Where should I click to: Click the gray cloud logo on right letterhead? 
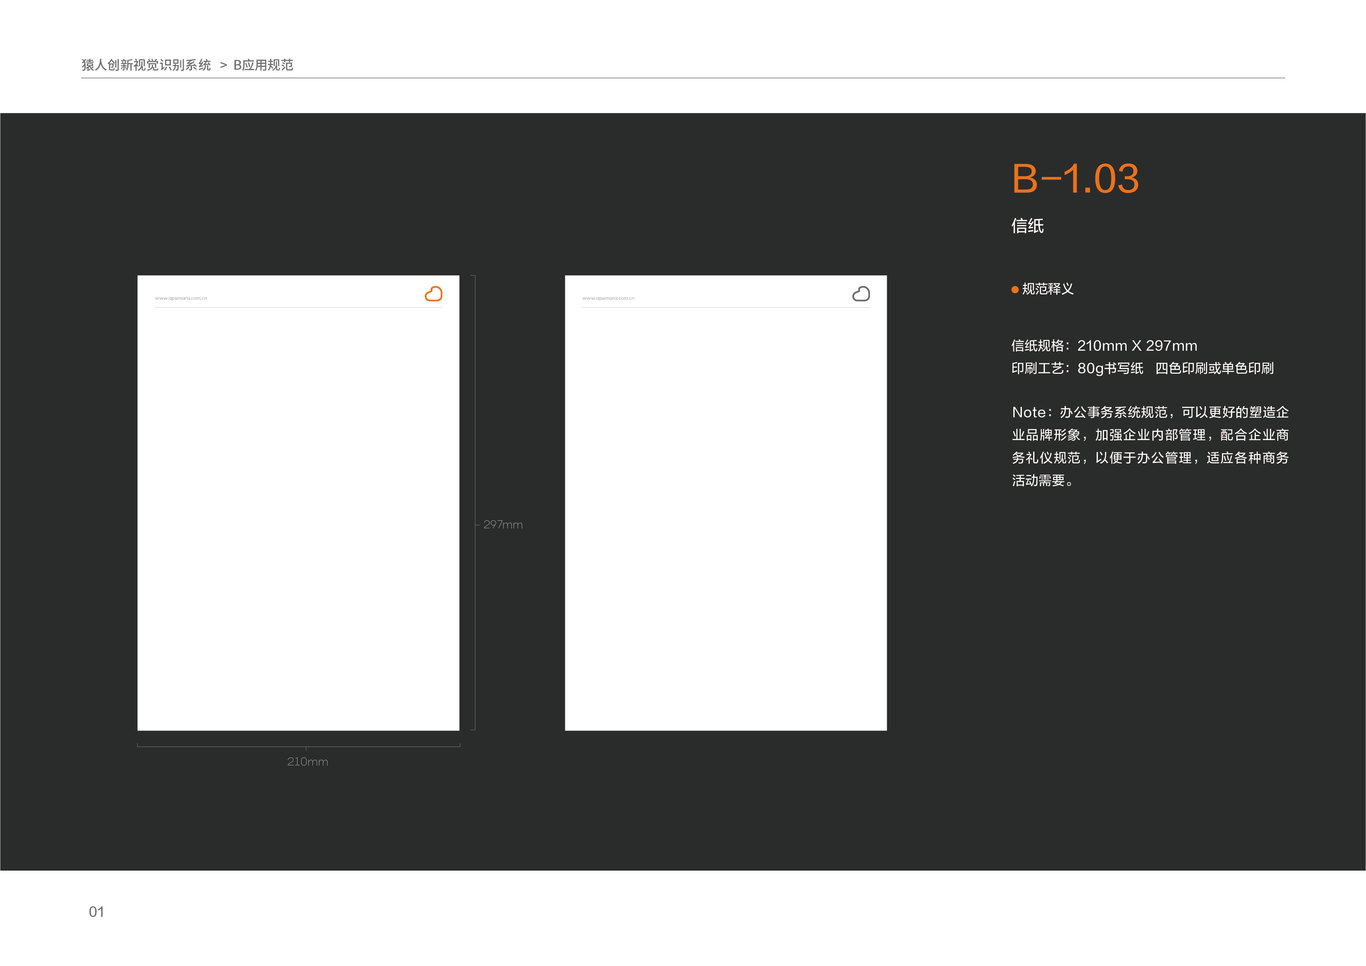click(861, 294)
